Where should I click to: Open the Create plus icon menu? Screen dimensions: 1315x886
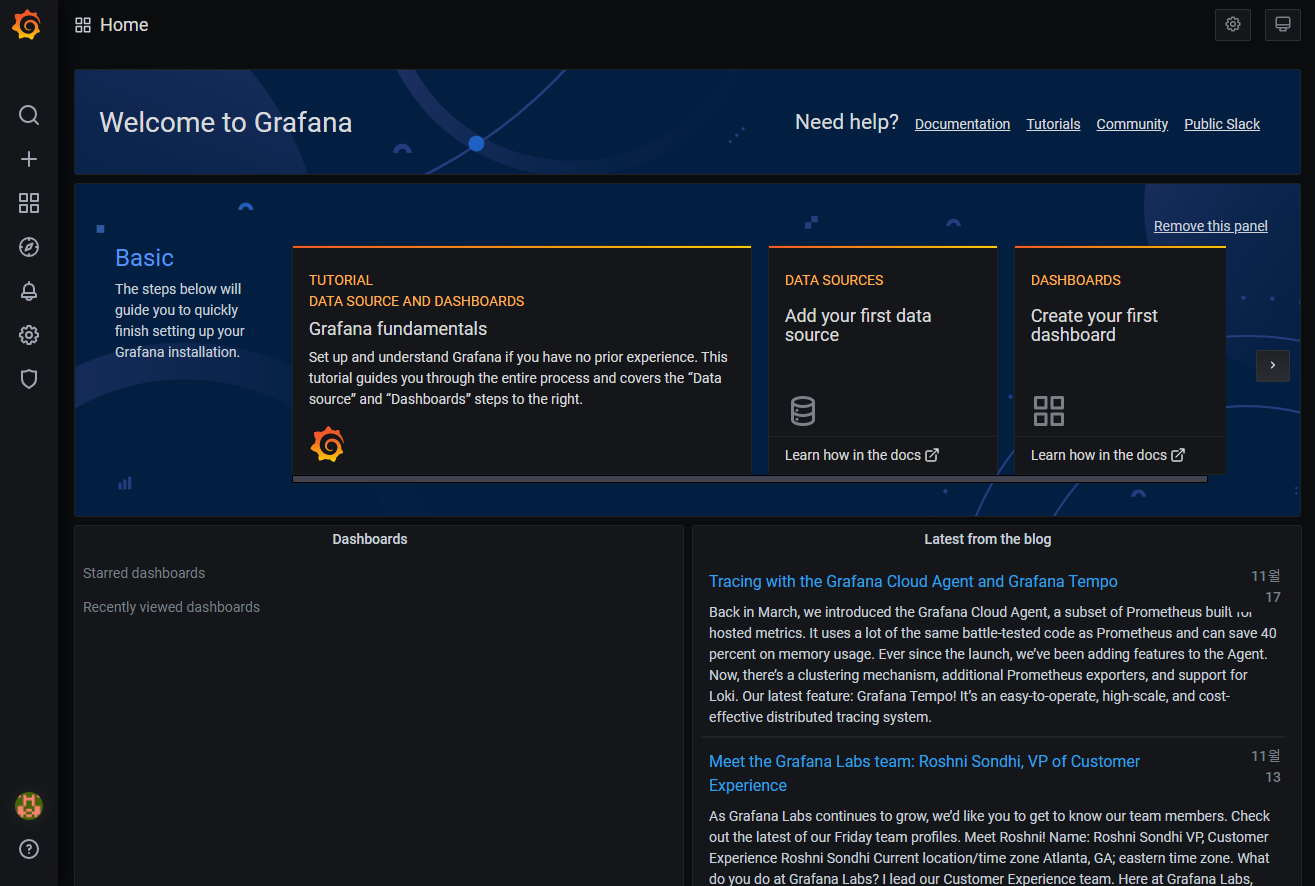point(29,159)
